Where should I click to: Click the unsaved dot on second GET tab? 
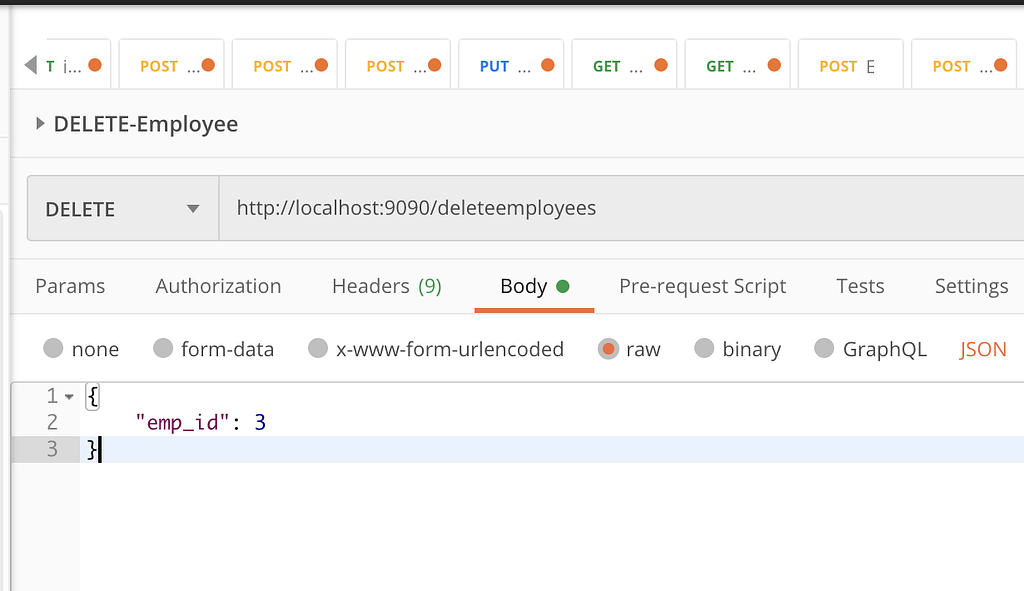[774, 65]
